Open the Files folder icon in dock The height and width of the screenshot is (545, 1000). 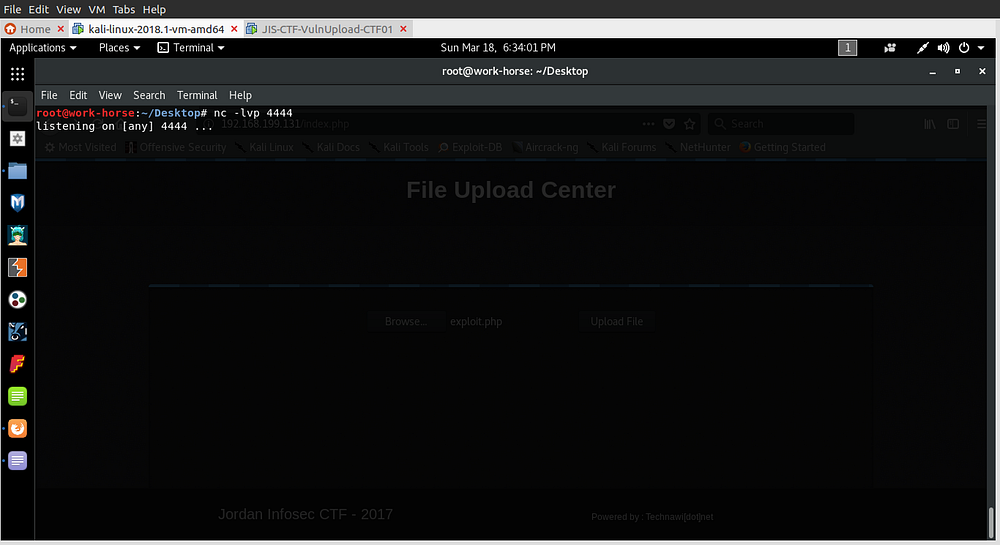[x=17, y=170]
